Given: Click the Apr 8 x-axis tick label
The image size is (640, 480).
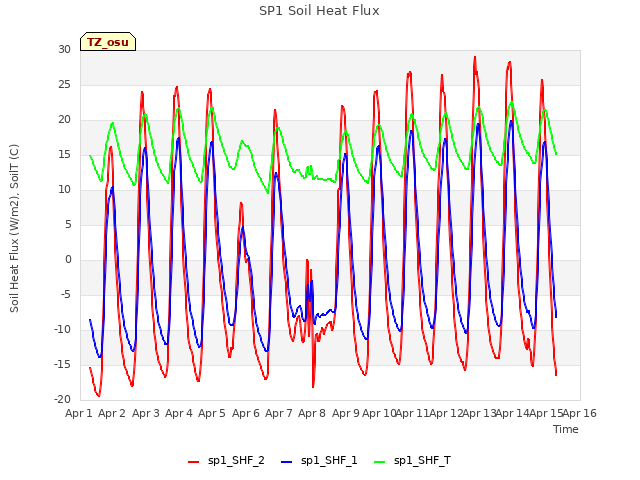Looking at the screenshot, I should point(312,413).
